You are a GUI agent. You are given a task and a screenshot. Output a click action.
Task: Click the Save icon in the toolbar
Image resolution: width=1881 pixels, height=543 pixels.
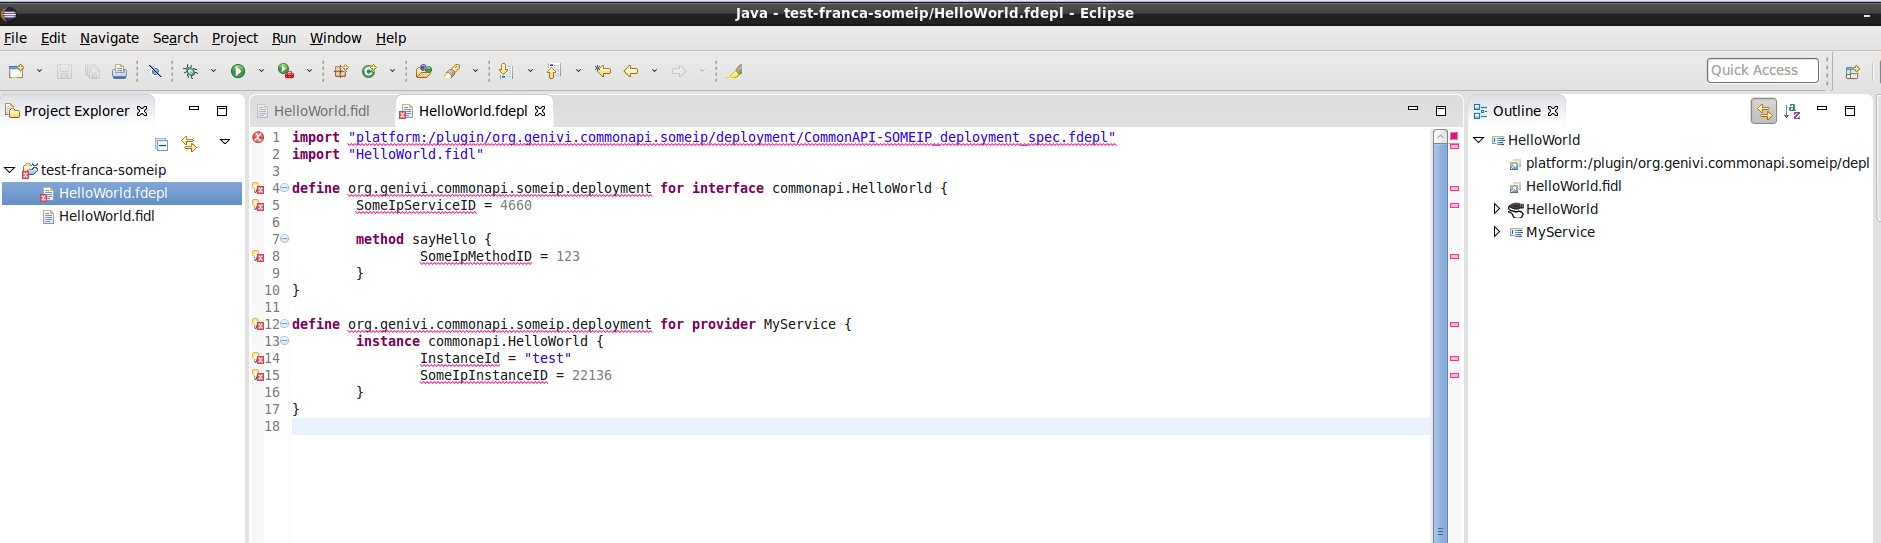pyautogui.click(x=64, y=71)
